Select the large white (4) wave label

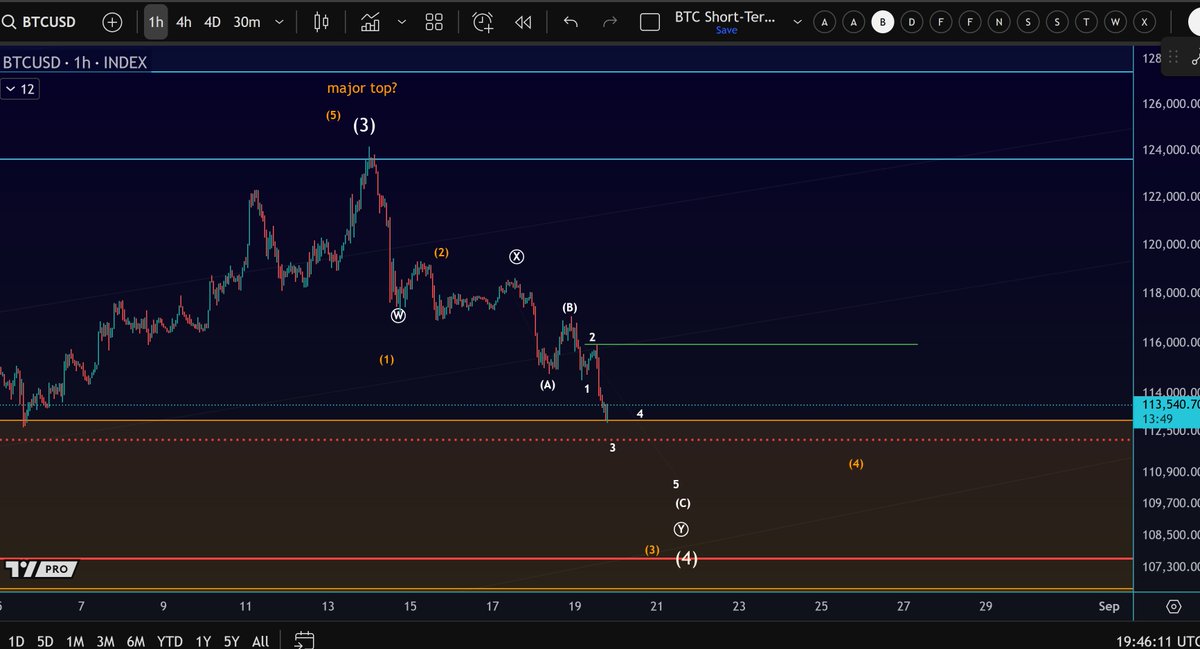686,558
